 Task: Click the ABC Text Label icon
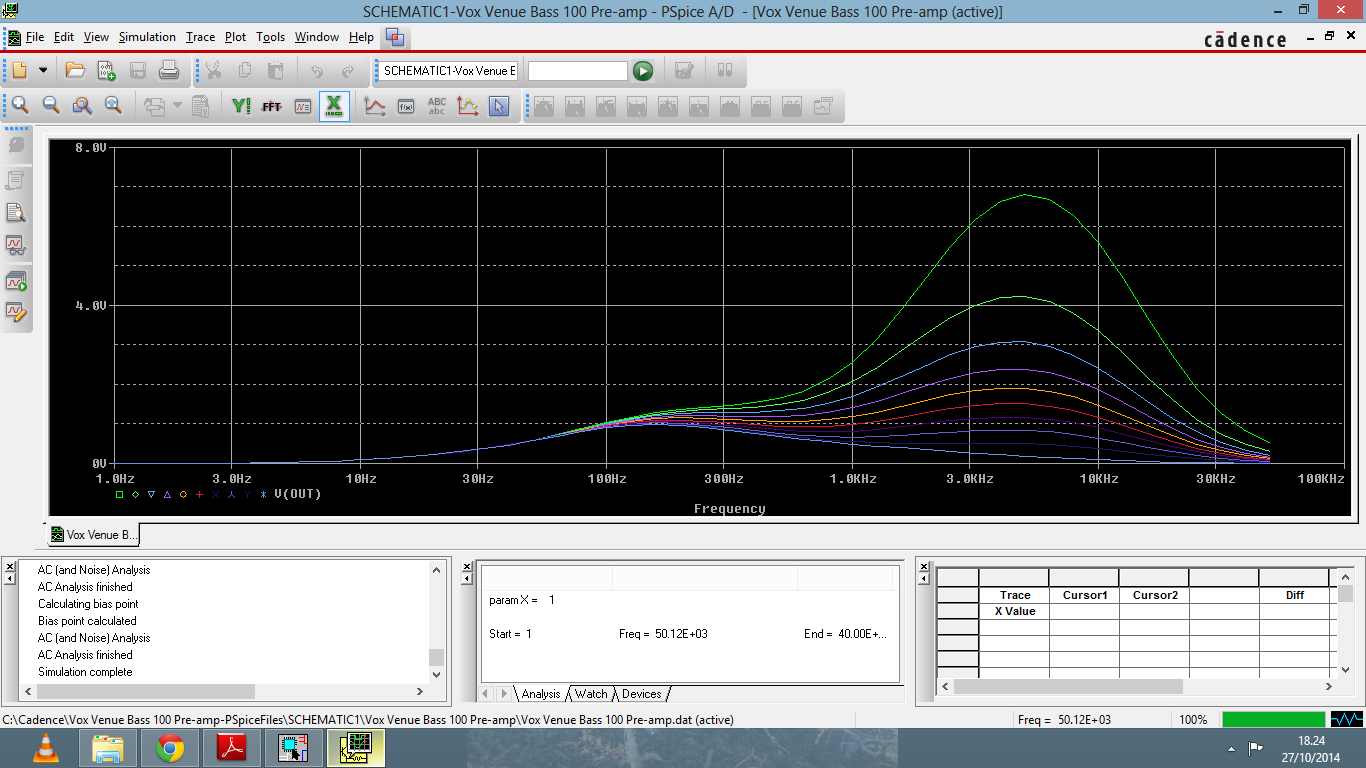coord(437,106)
